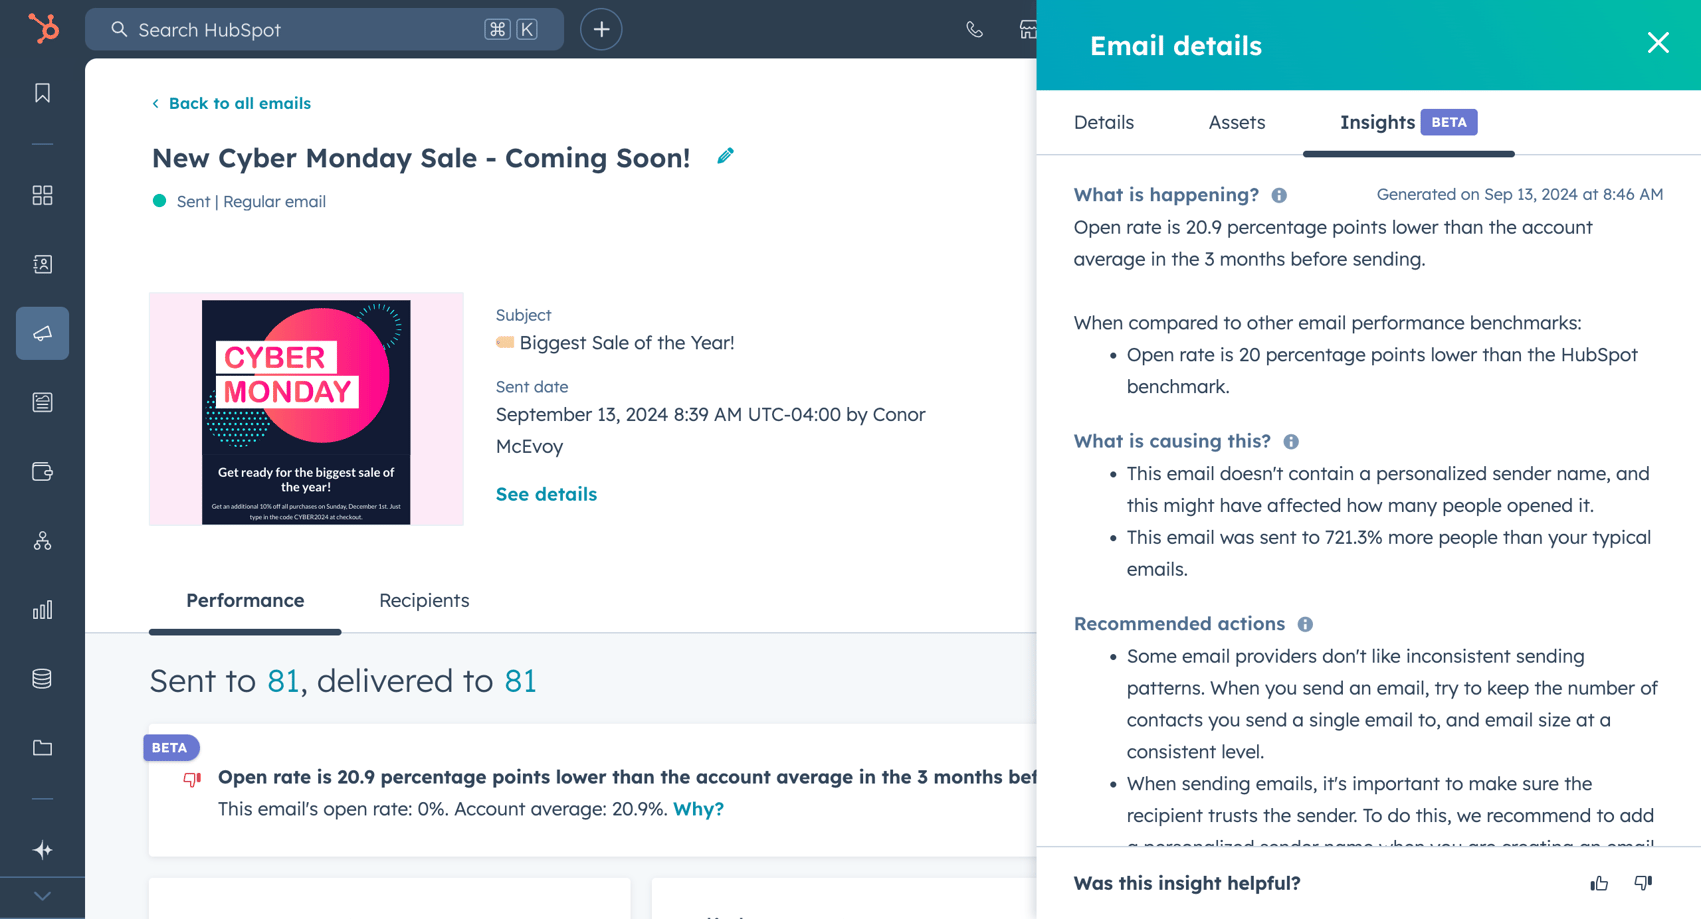This screenshot has width=1701, height=919.
Task: Click the plus create button in top bar
Action: coord(601,30)
